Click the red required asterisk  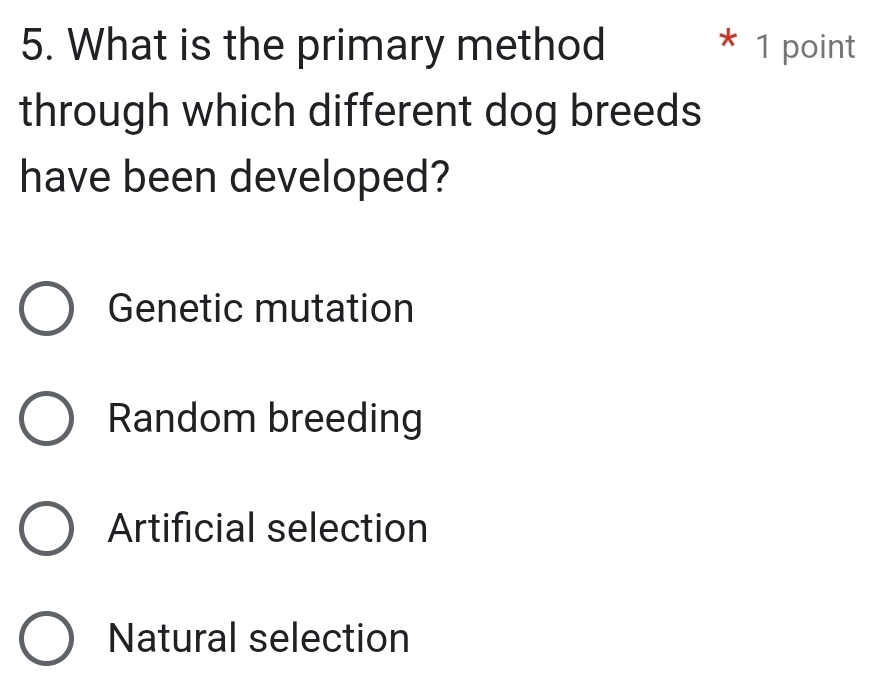pyautogui.click(x=725, y=43)
